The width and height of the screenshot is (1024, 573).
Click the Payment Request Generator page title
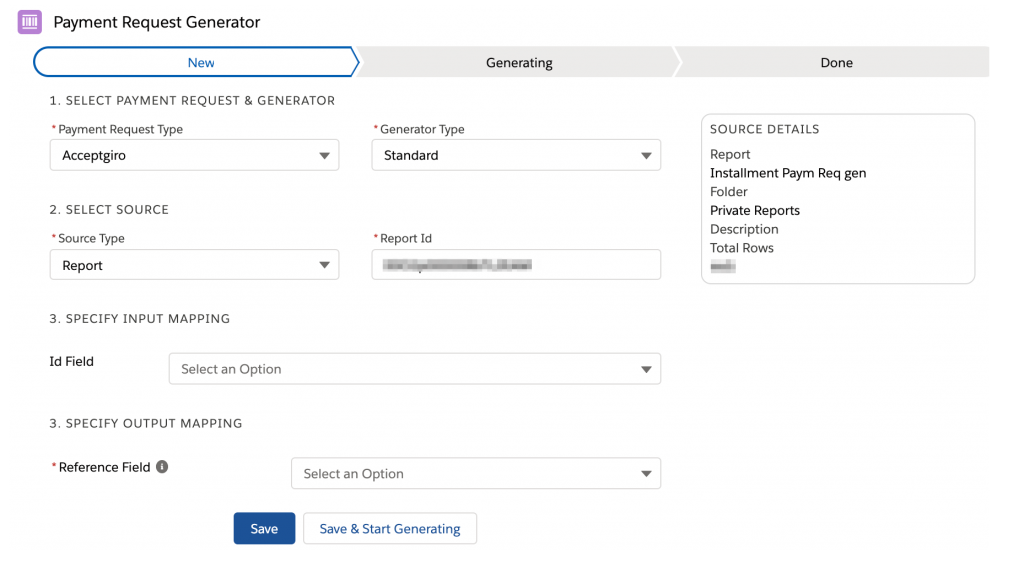(x=156, y=22)
